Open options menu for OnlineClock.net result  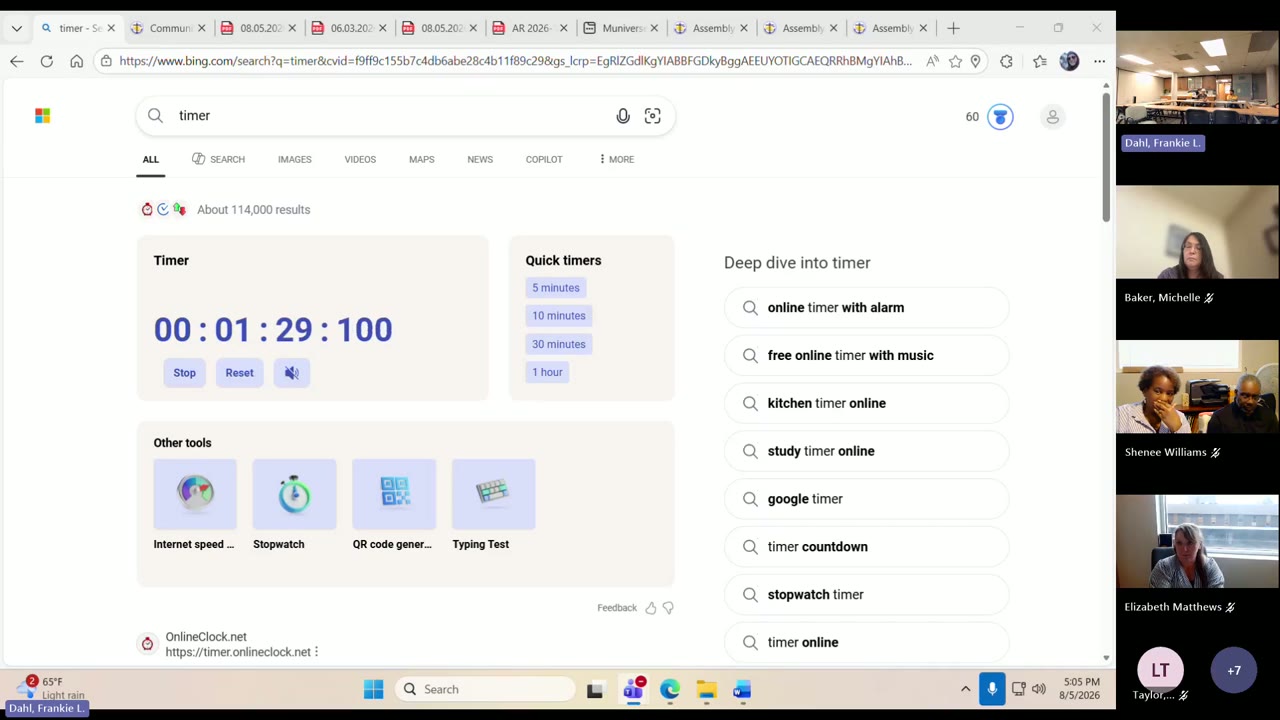316,652
